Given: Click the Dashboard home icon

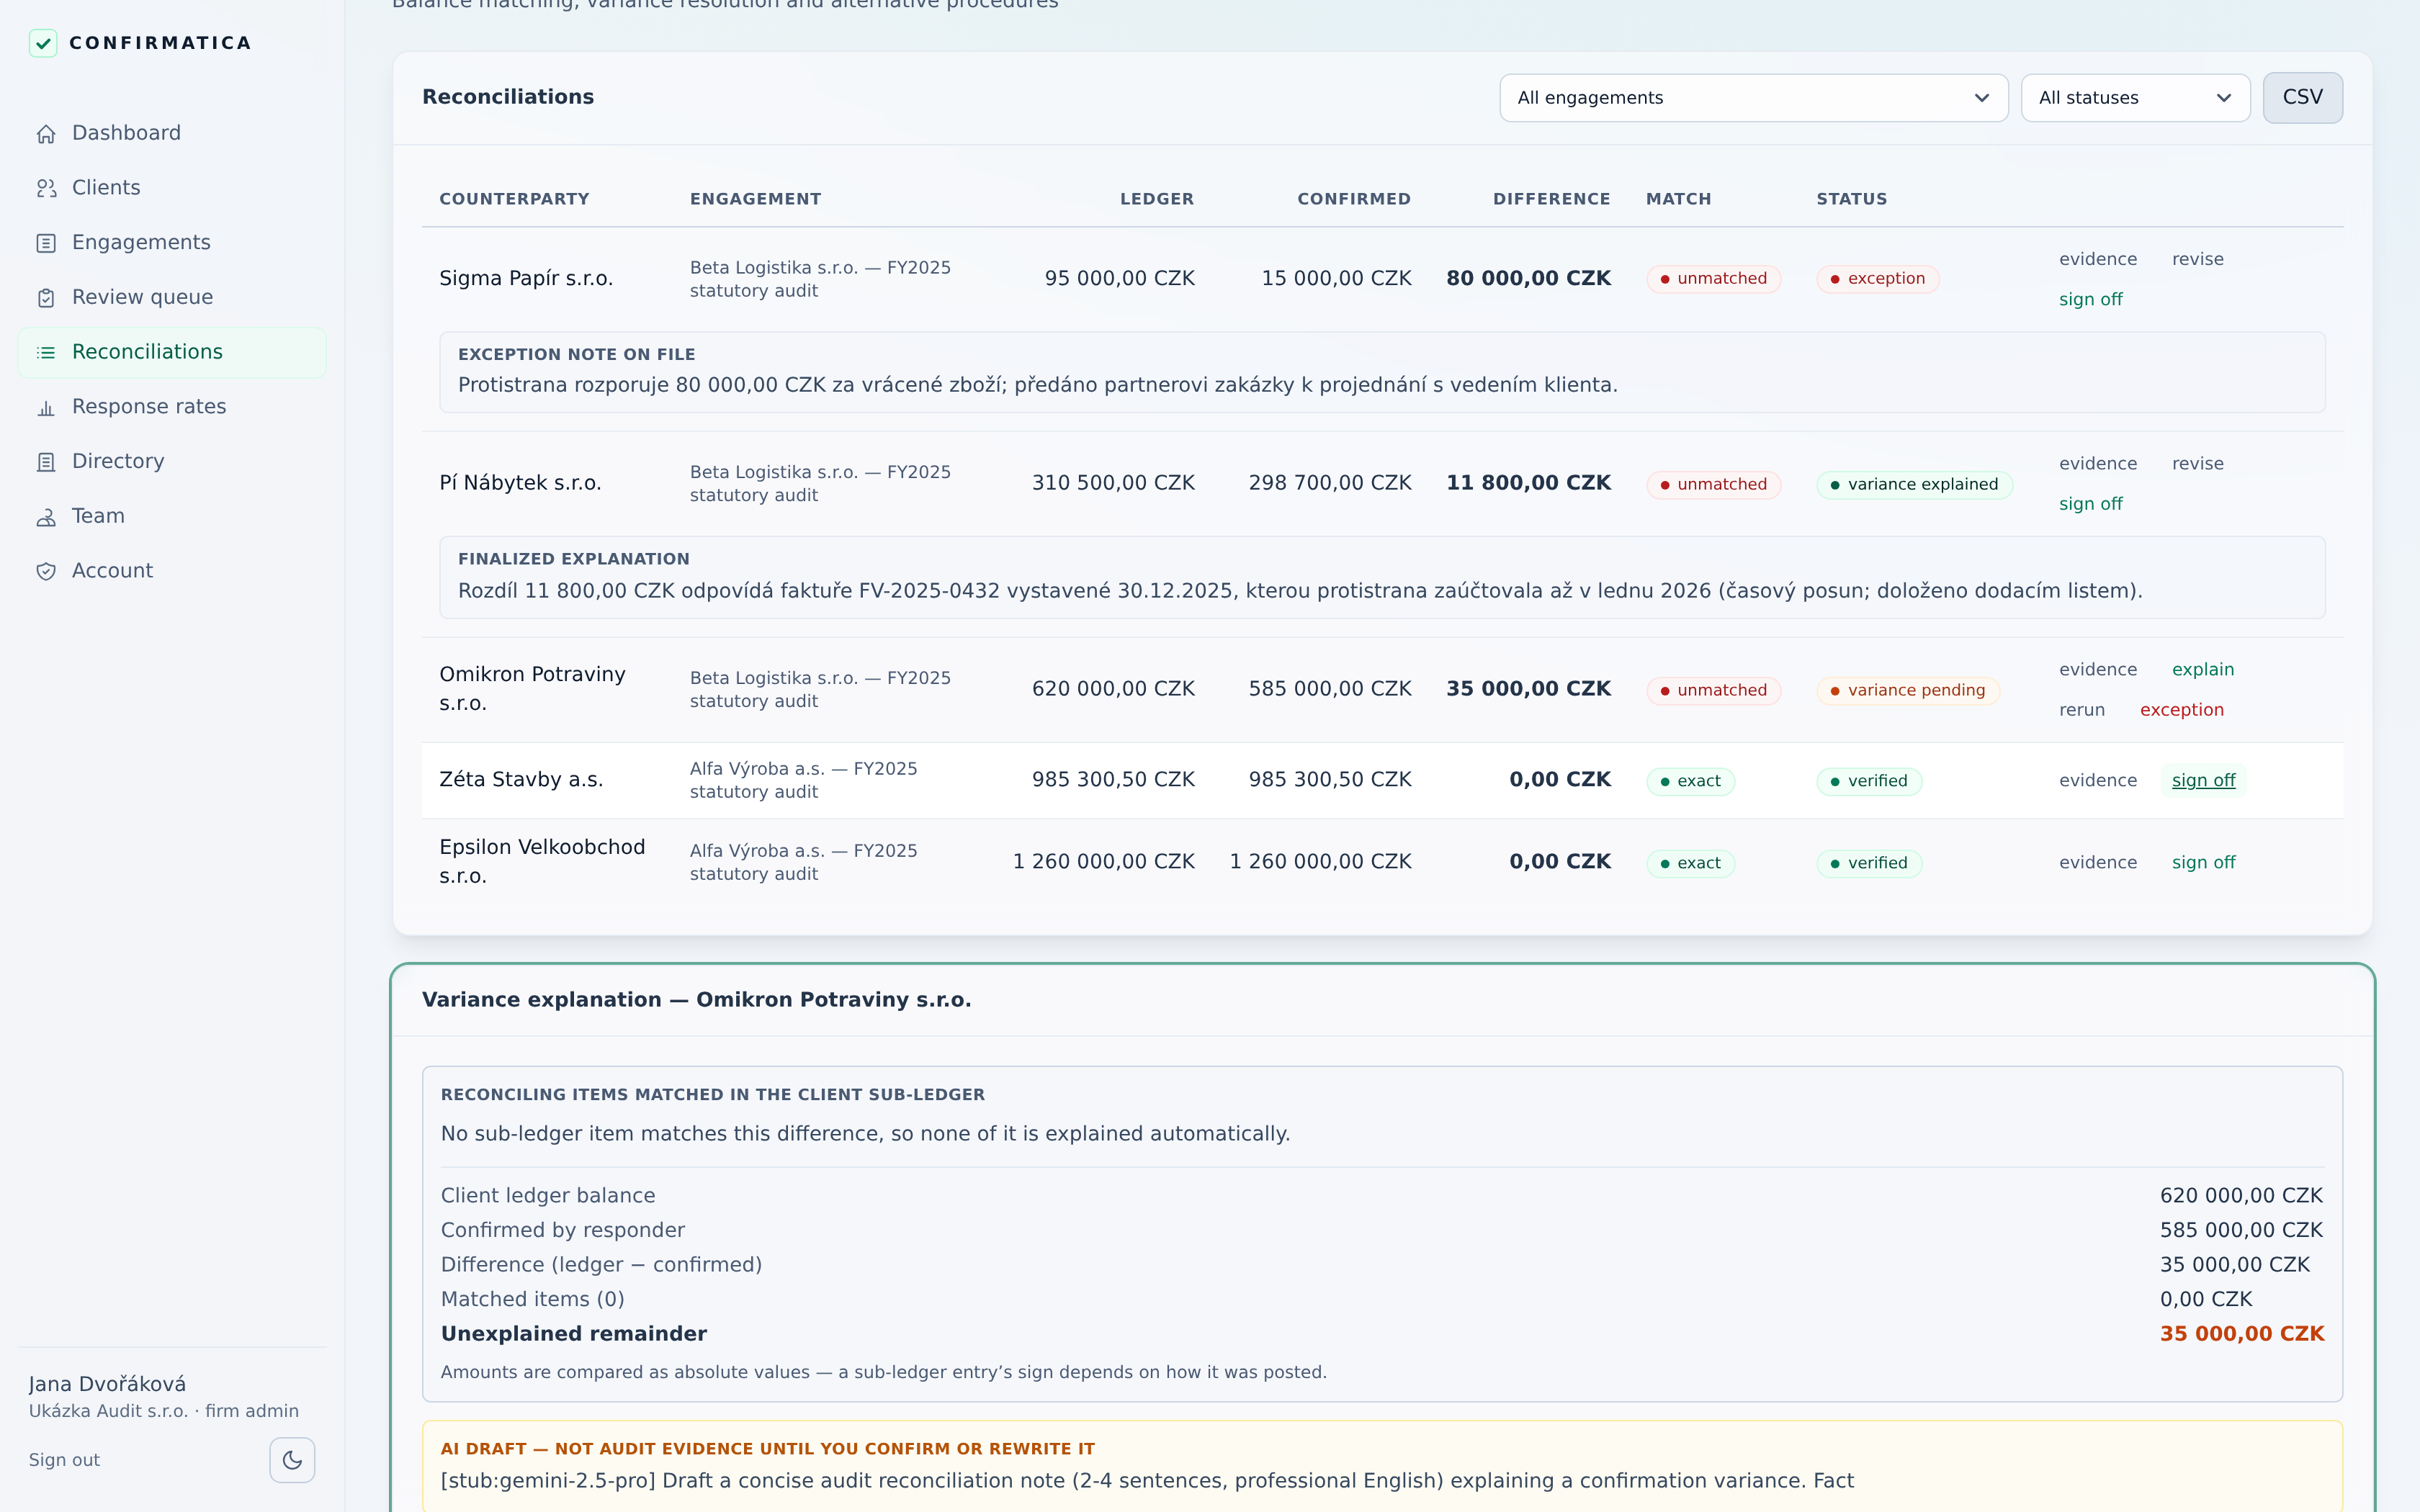Looking at the screenshot, I should 46,134.
